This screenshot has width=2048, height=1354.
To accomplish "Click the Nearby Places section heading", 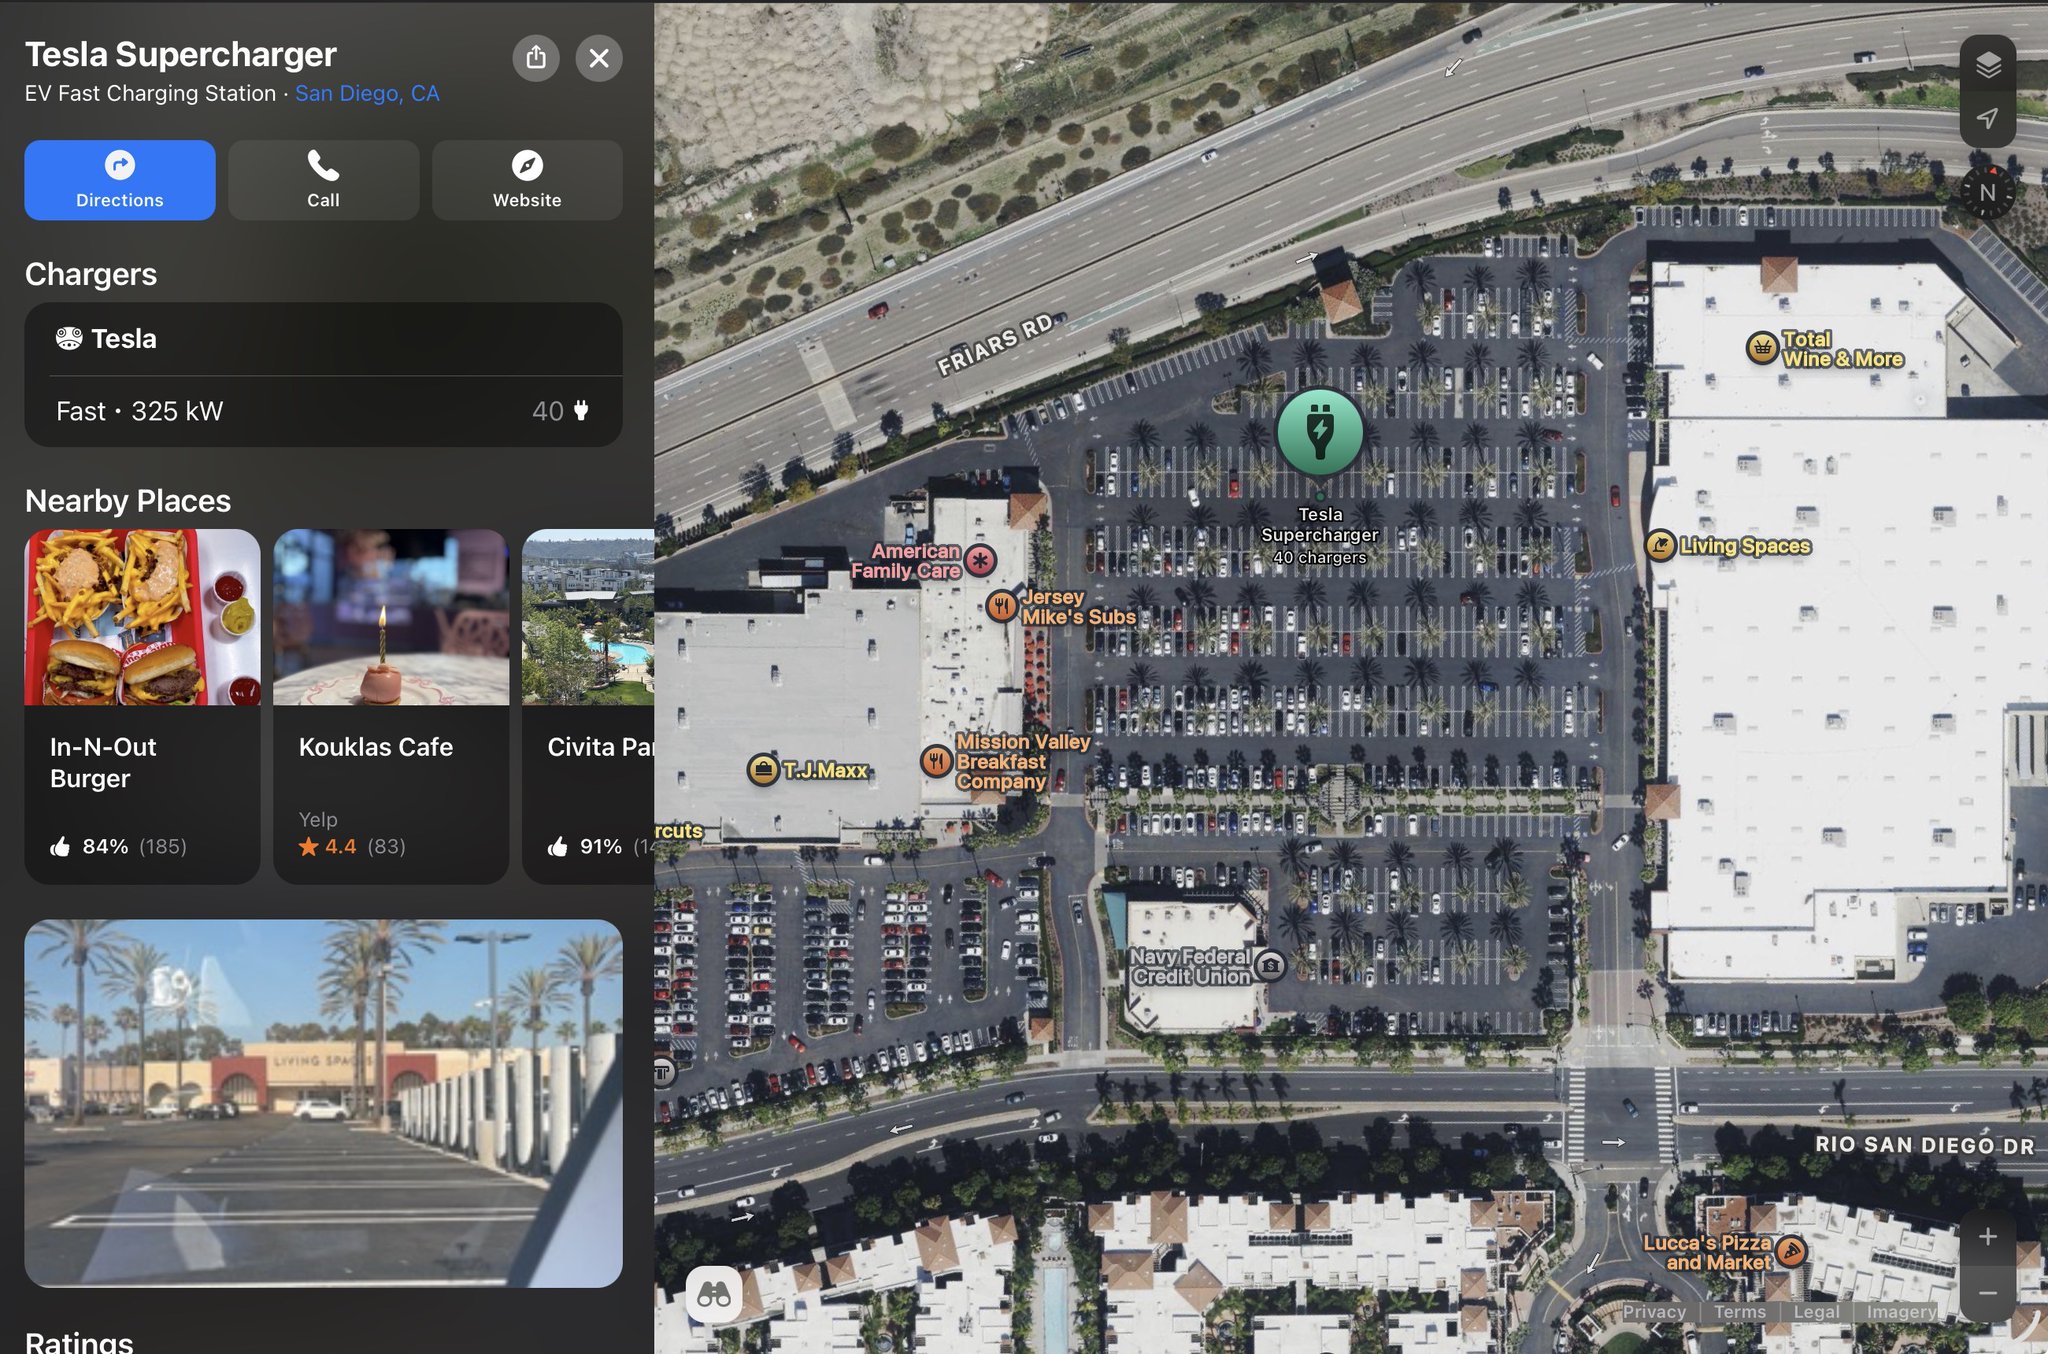I will [x=128, y=501].
